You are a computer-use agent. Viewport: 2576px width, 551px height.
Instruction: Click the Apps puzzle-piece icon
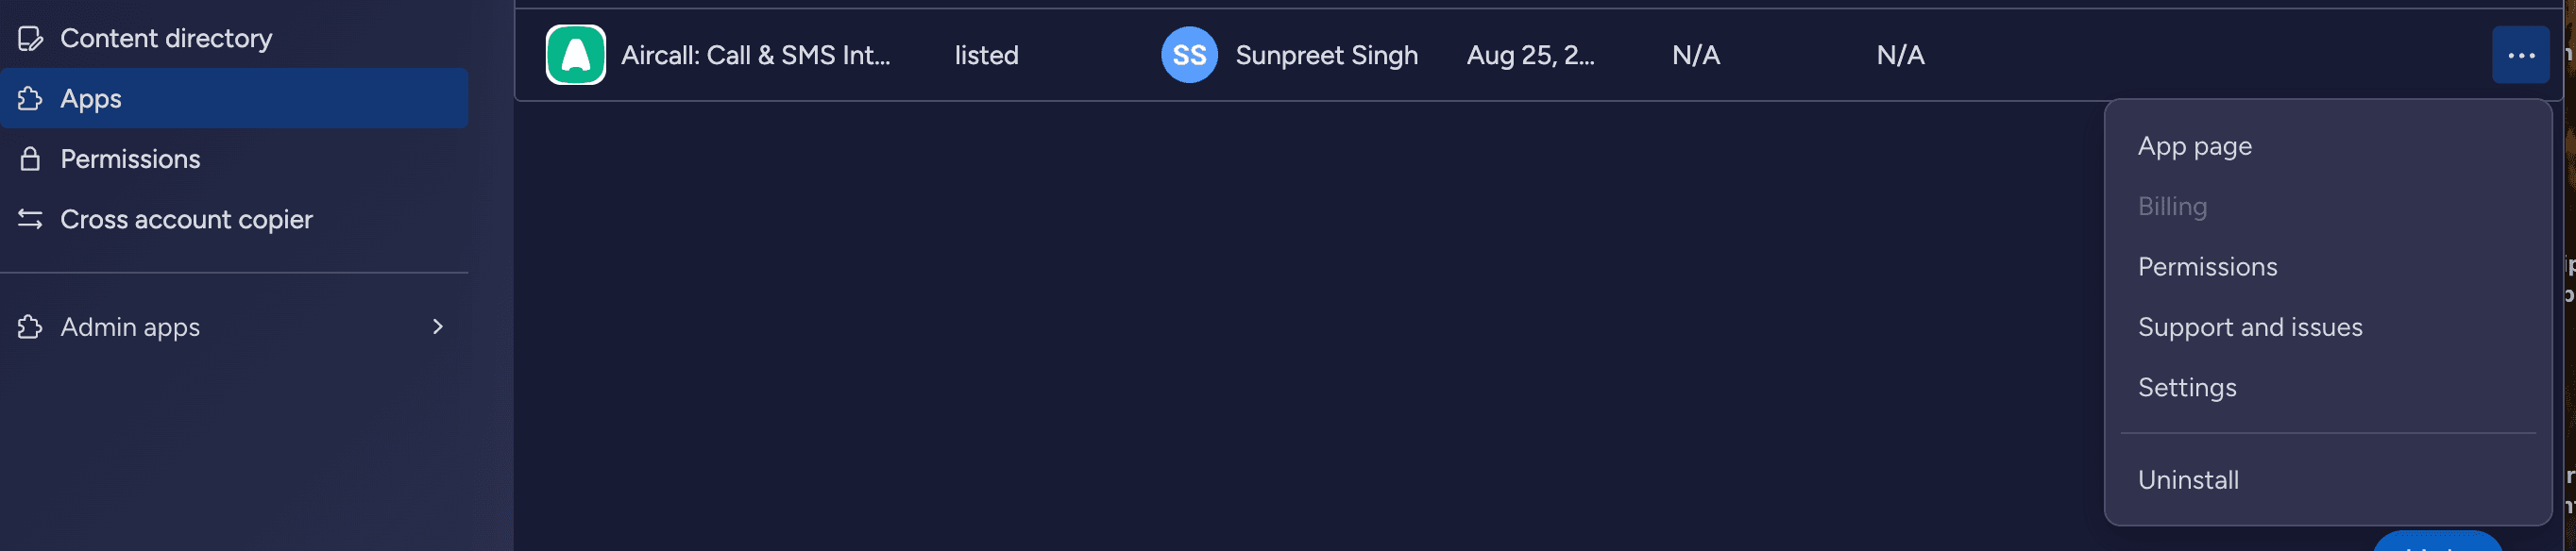[x=30, y=98]
